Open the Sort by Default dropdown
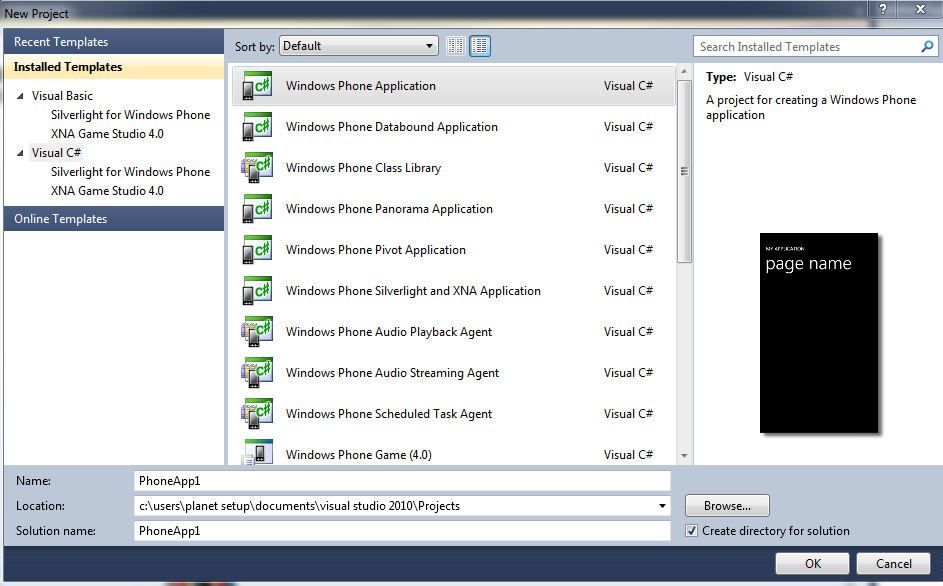The image size is (943, 586). (358, 46)
